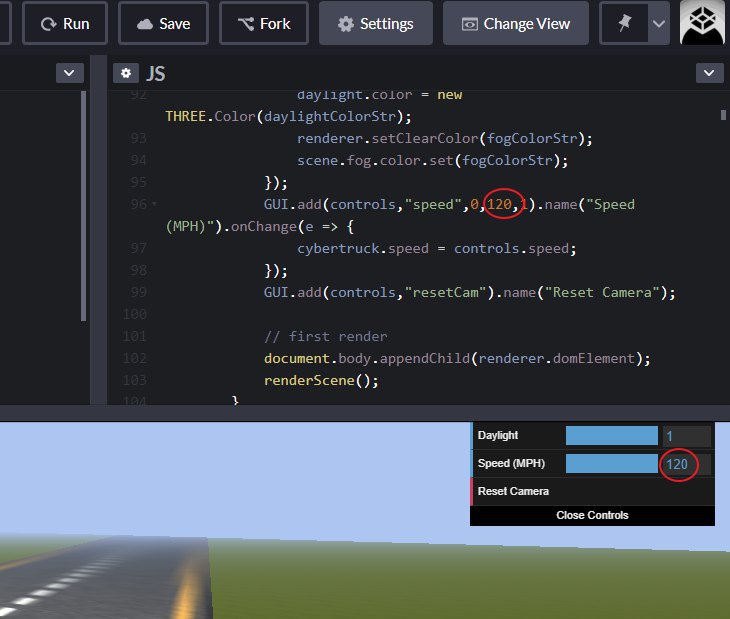Expand the JS panel dropdown chevron
Image resolution: width=730 pixels, height=619 pixels.
coord(710,73)
